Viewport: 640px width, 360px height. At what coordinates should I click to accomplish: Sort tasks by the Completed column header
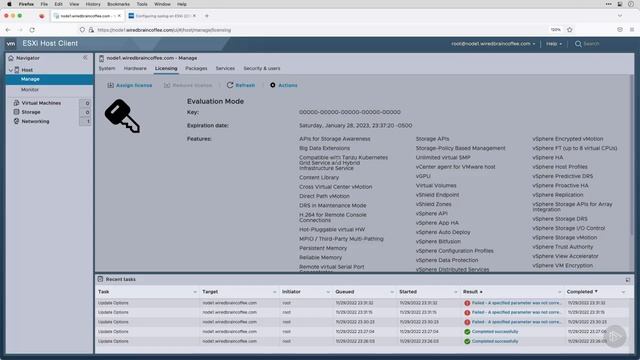tap(580, 292)
